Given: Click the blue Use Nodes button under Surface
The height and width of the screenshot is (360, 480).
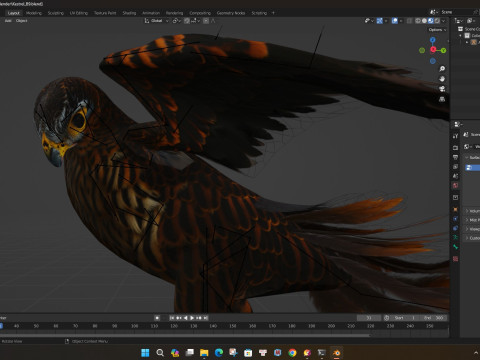Looking at the screenshot, I should [x=473, y=168].
